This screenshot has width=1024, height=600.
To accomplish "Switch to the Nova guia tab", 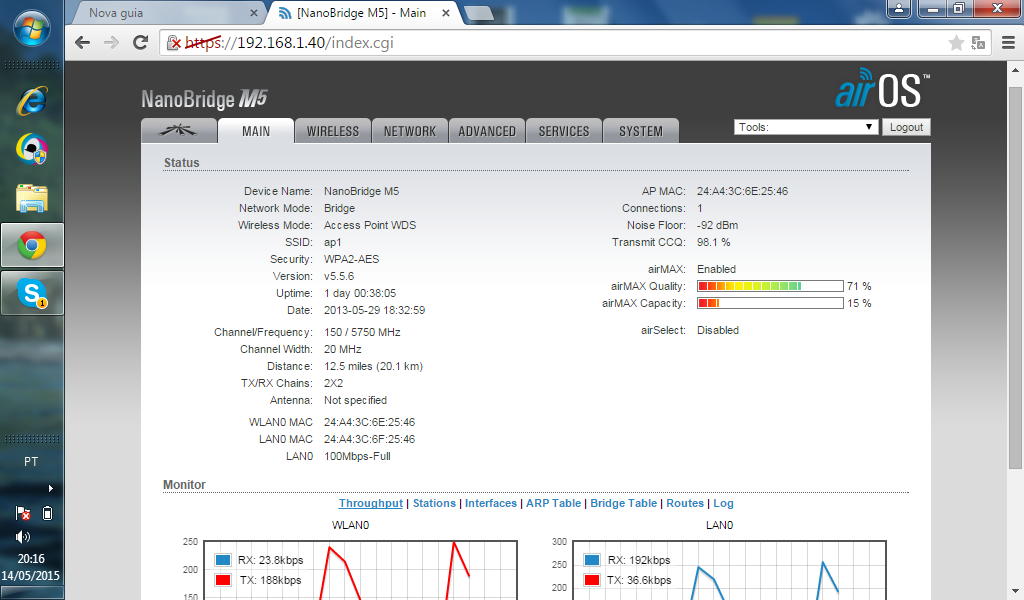I will 166,13.
